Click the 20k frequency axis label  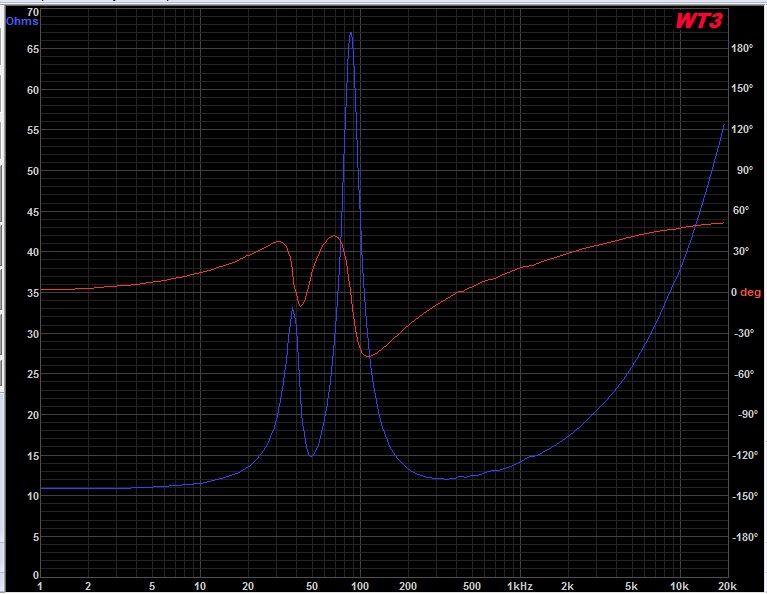click(727, 586)
